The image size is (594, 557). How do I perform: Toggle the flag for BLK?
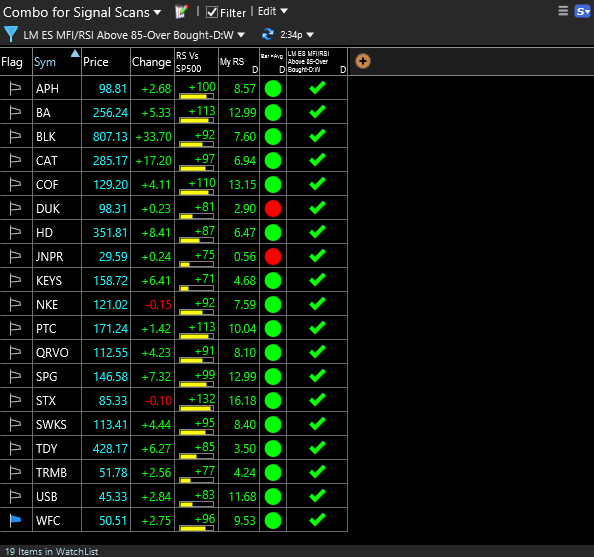coord(15,136)
